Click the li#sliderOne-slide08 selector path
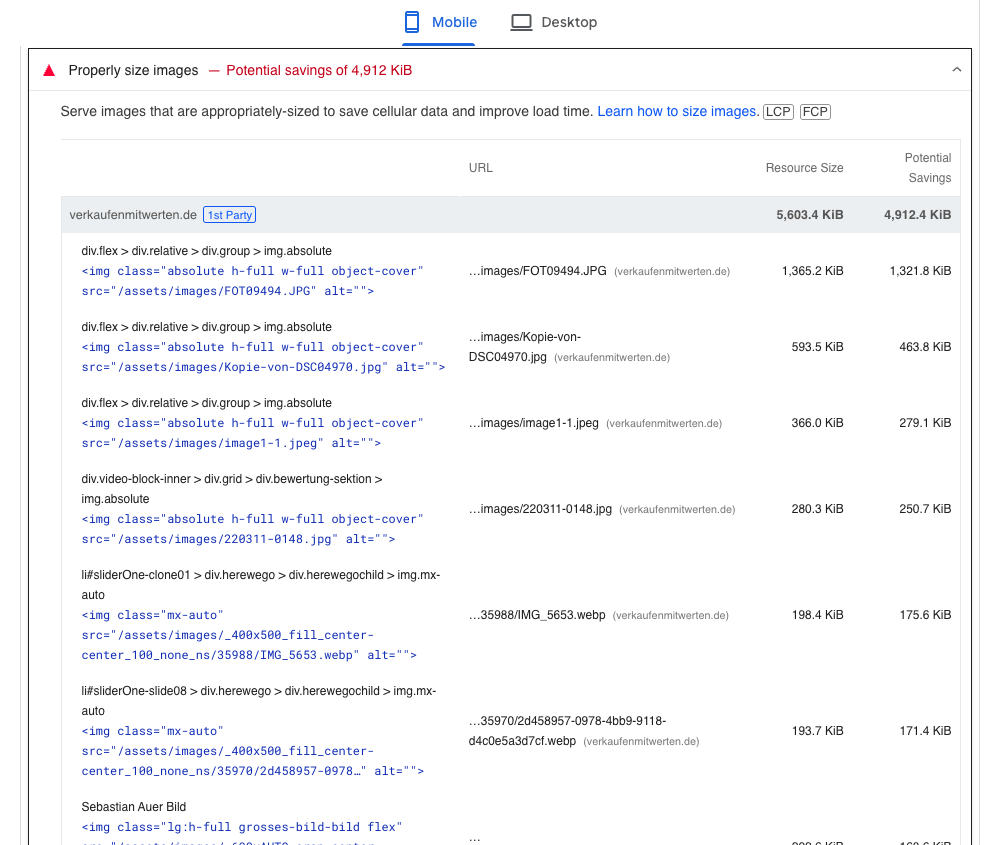 click(259, 701)
